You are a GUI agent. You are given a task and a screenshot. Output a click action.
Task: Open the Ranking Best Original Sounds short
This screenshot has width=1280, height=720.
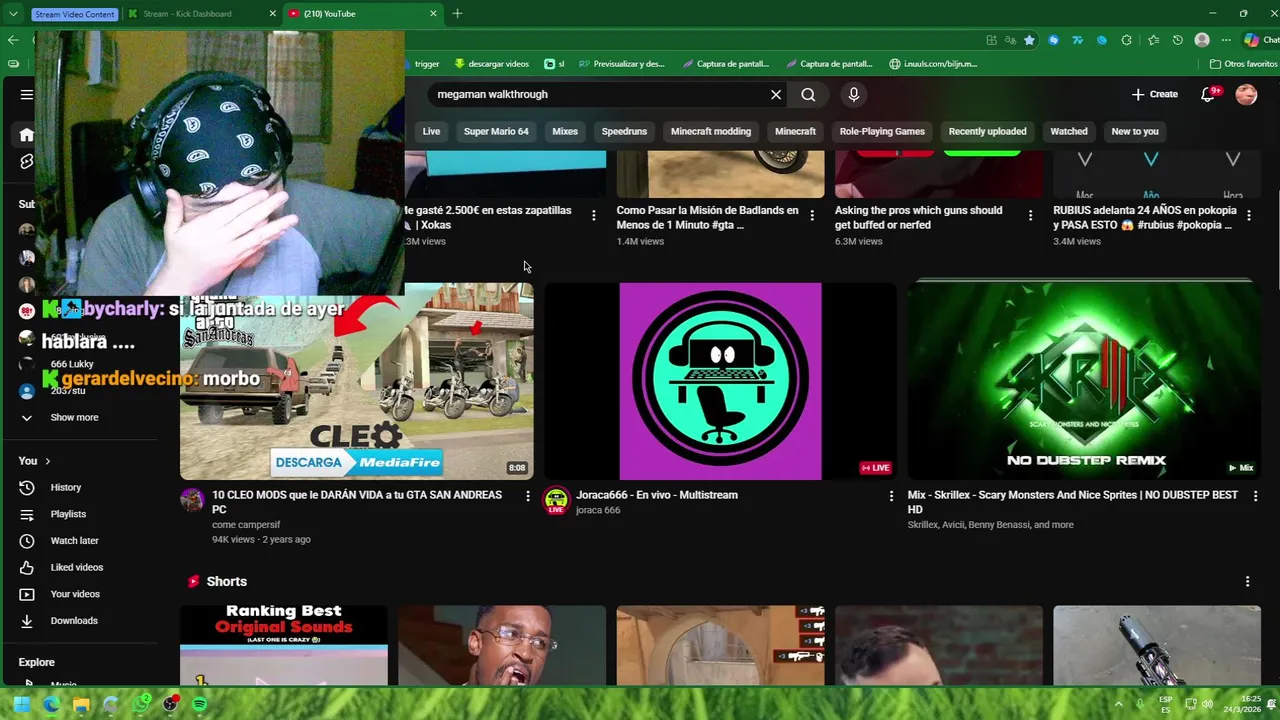point(284,645)
